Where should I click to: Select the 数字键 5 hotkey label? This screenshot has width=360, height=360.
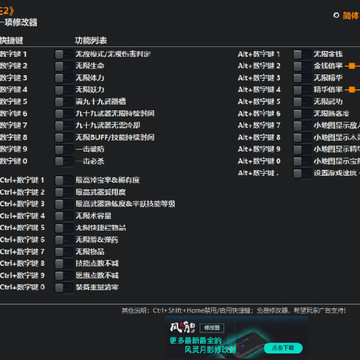point(13,102)
